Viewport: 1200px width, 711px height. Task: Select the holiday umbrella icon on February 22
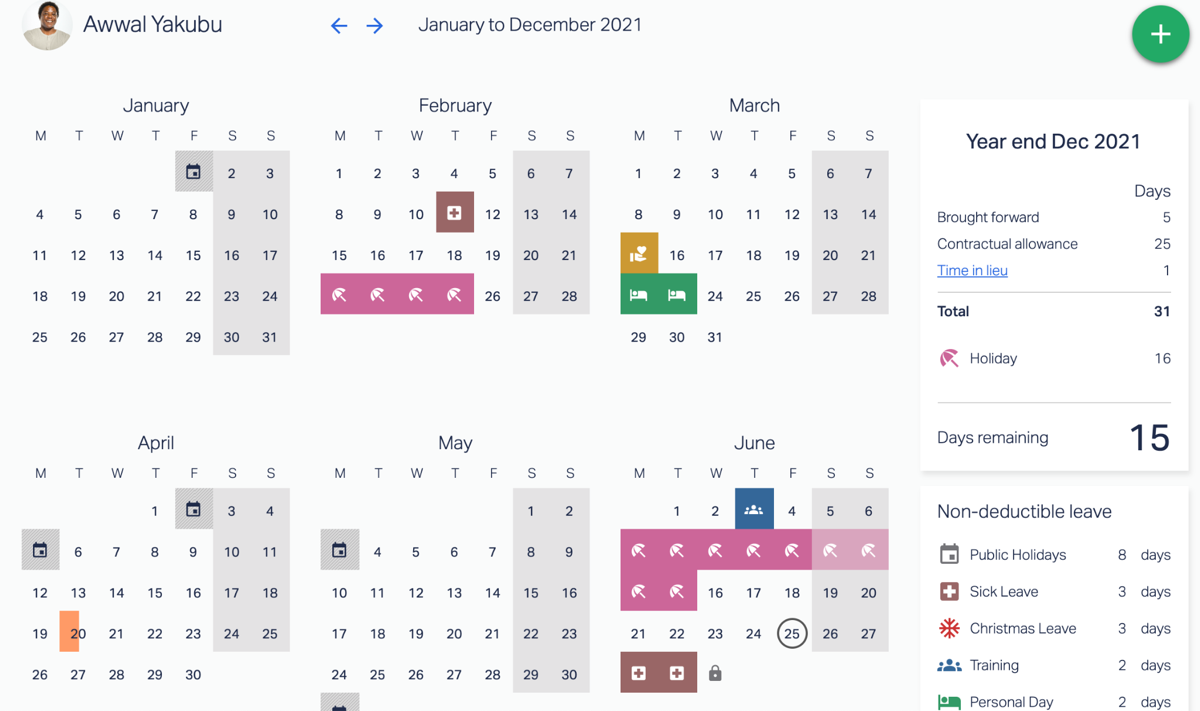pyautogui.click(x=340, y=295)
